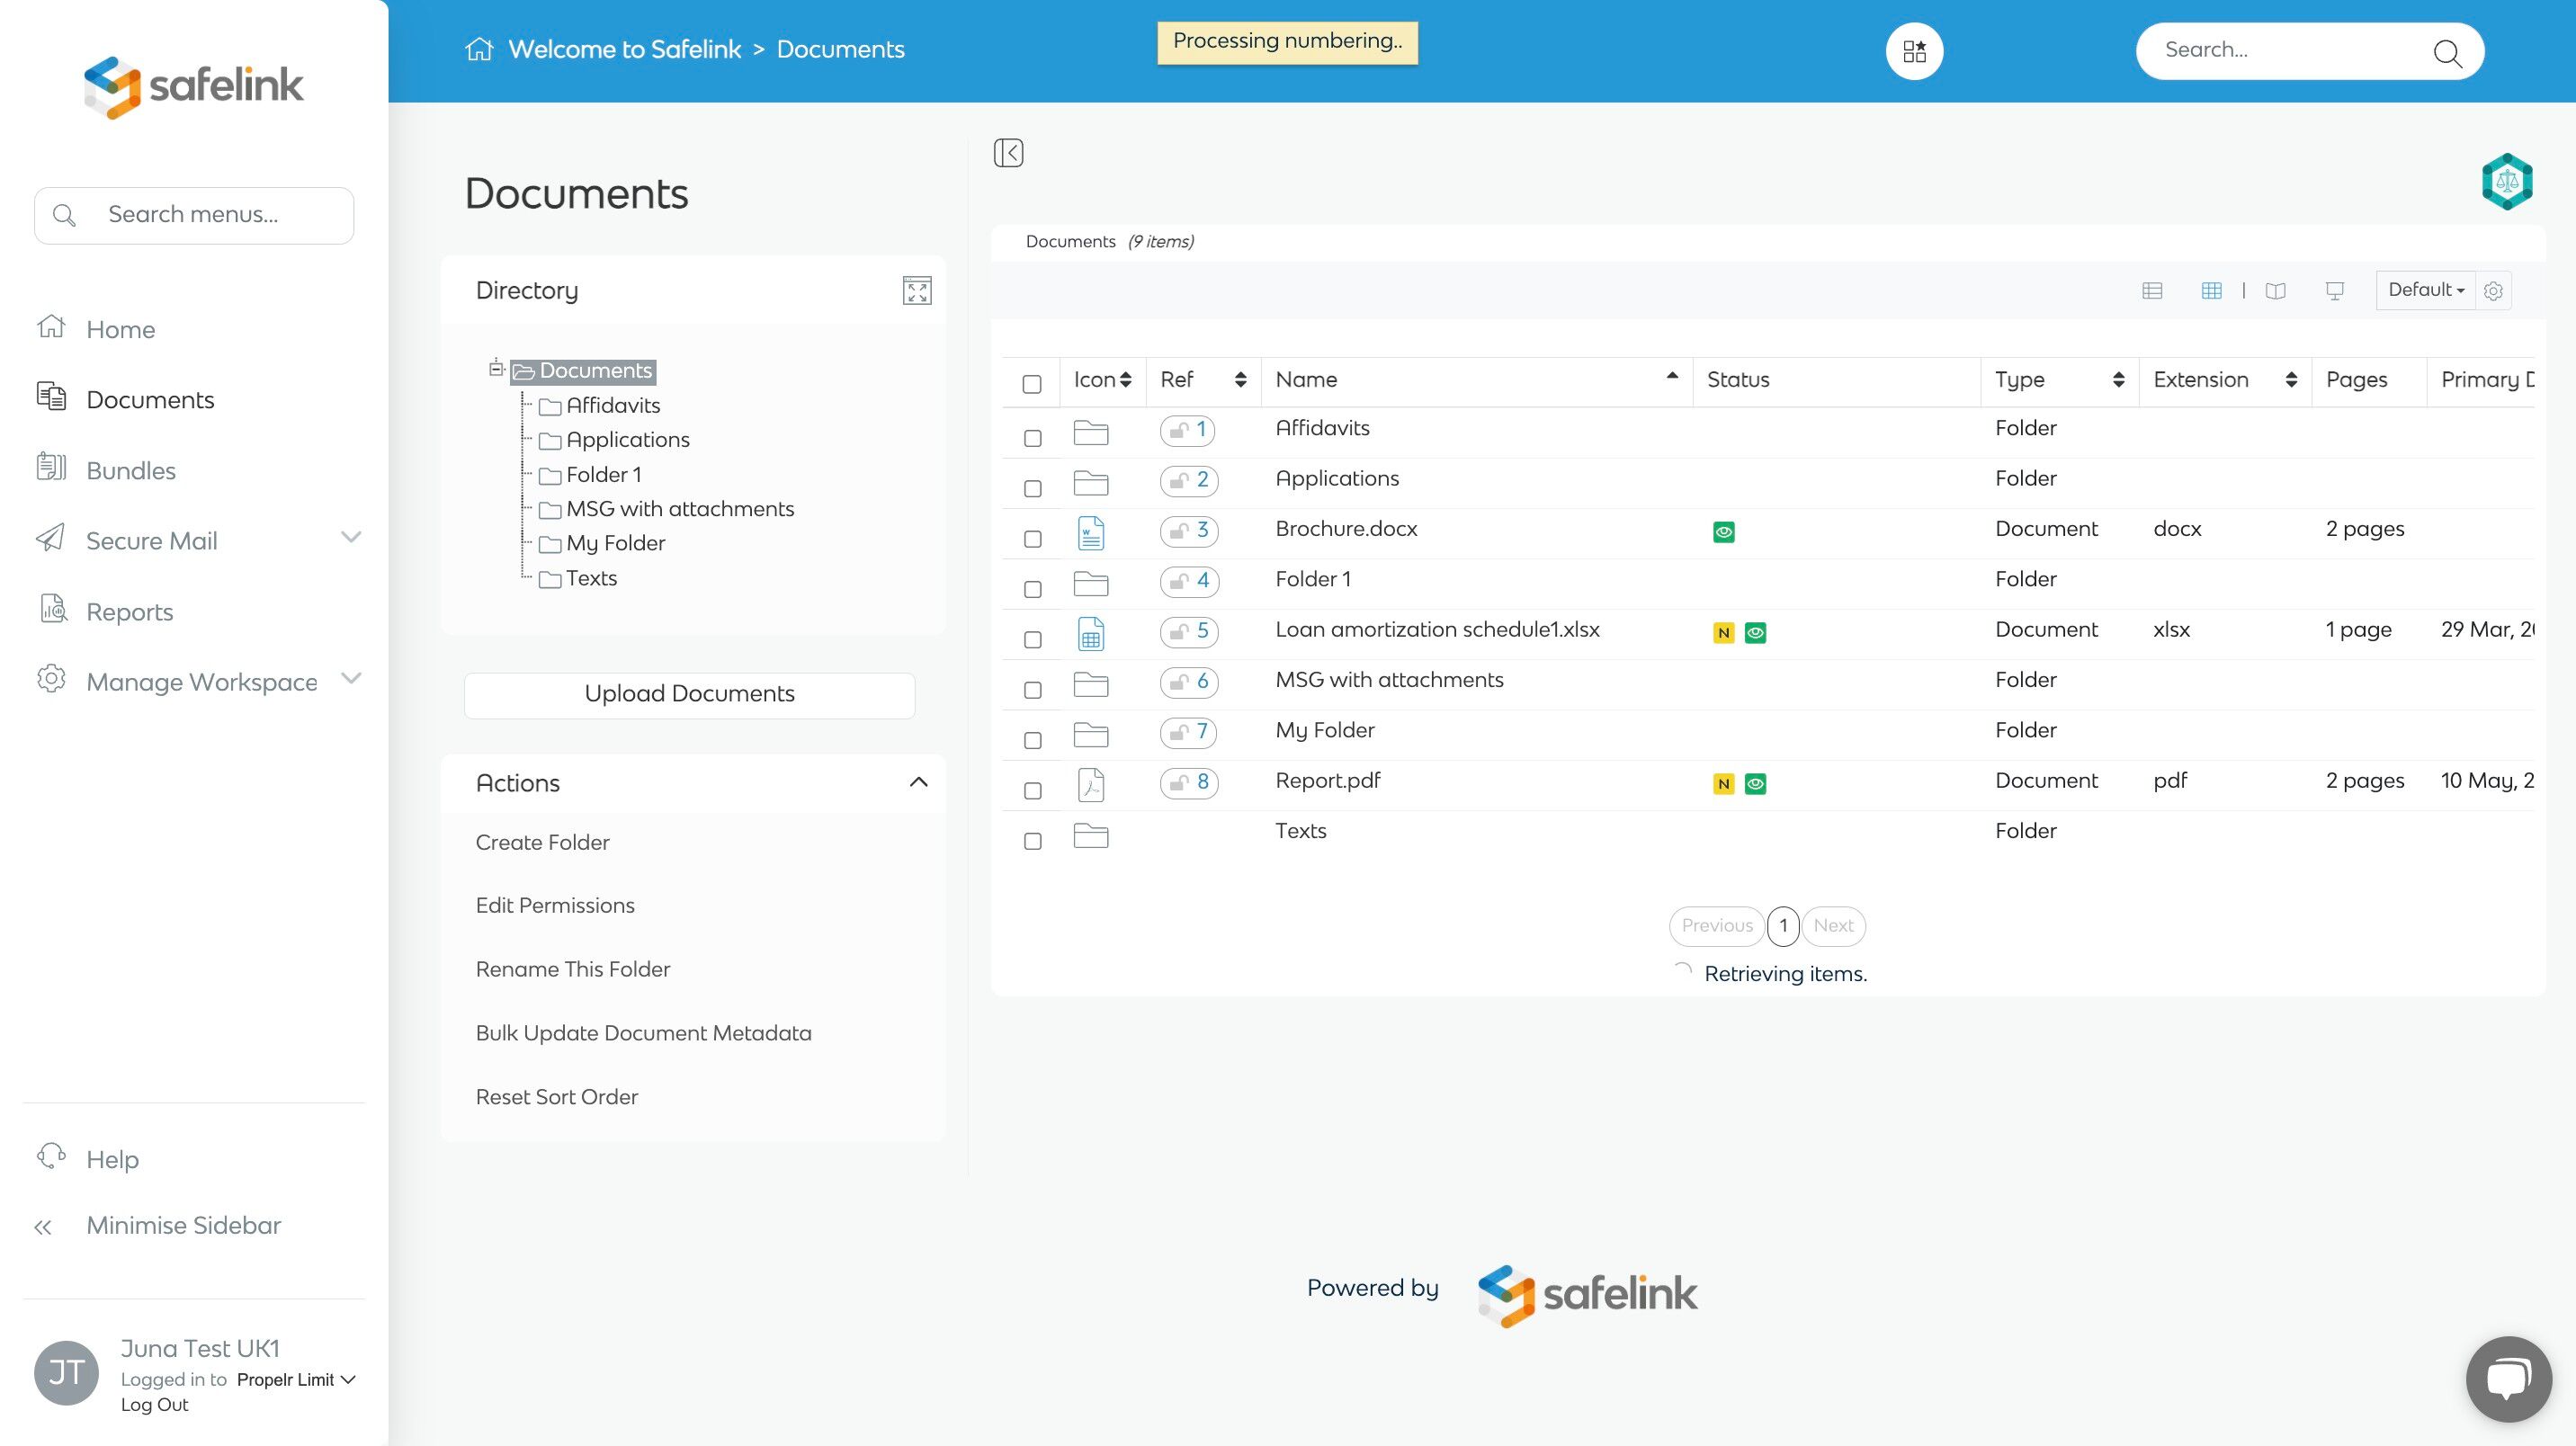
Task: Open the apps grid icon in header
Action: pos(1914,51)
